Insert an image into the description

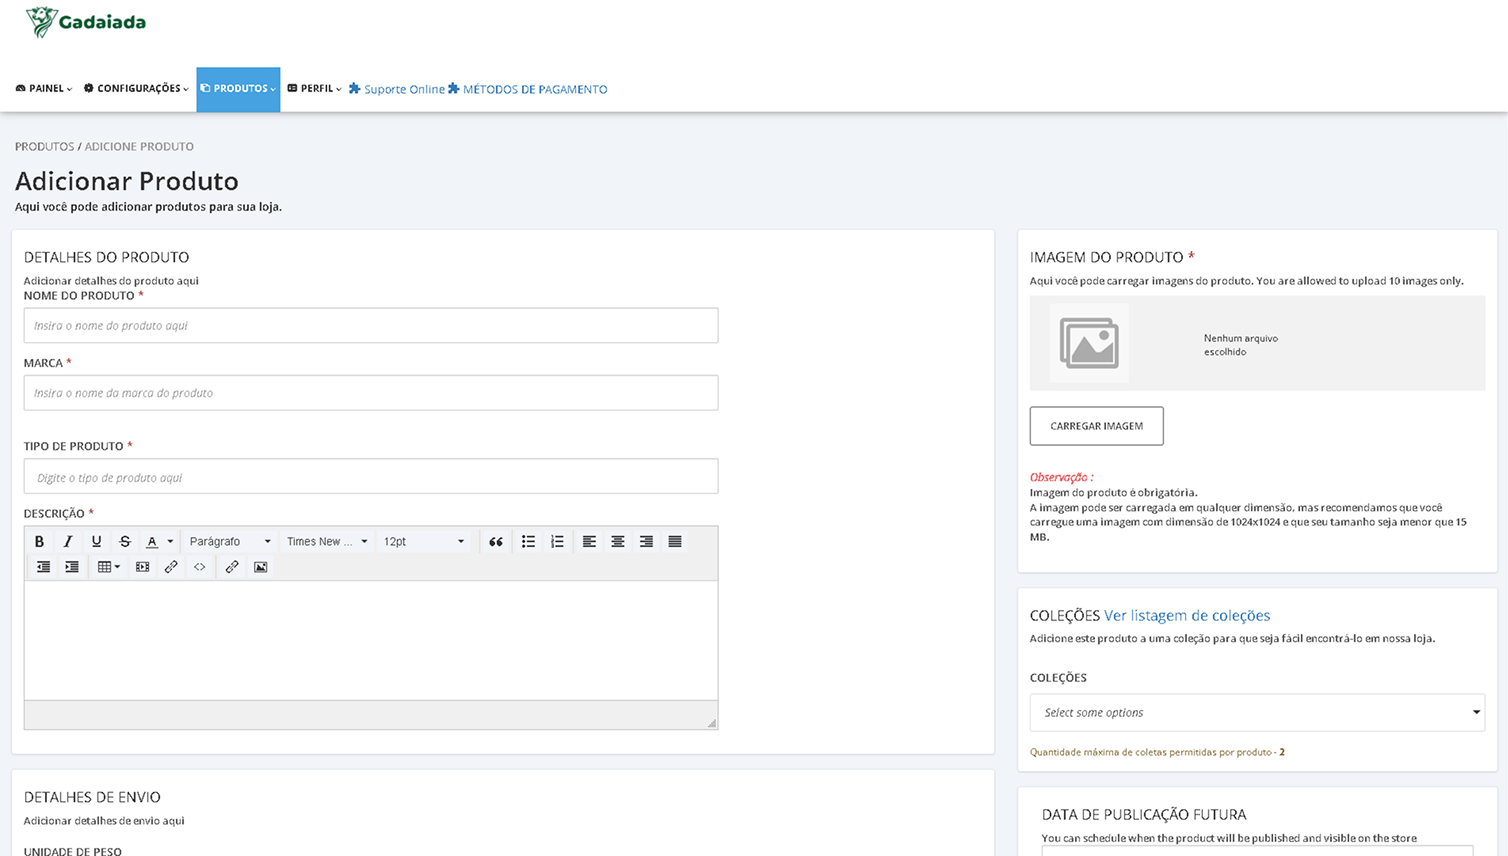click(x=261, y=567)
